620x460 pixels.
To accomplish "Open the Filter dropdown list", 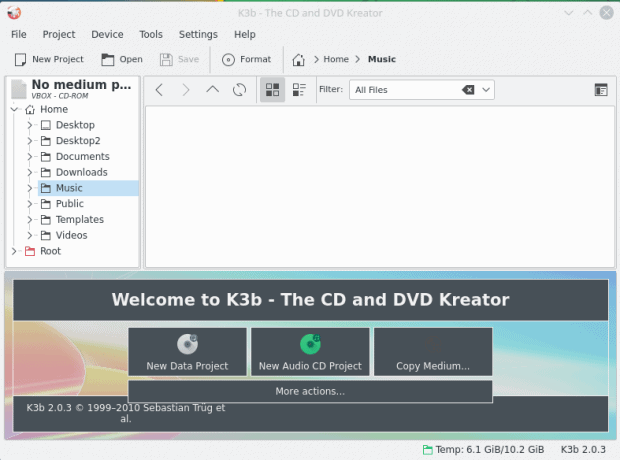I will click(486, 90).
